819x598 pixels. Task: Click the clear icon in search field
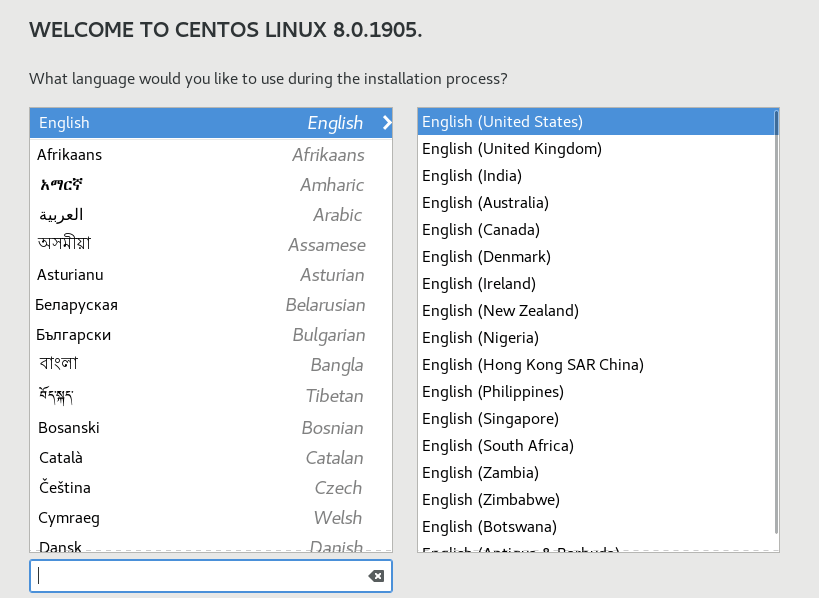point(376,576)
